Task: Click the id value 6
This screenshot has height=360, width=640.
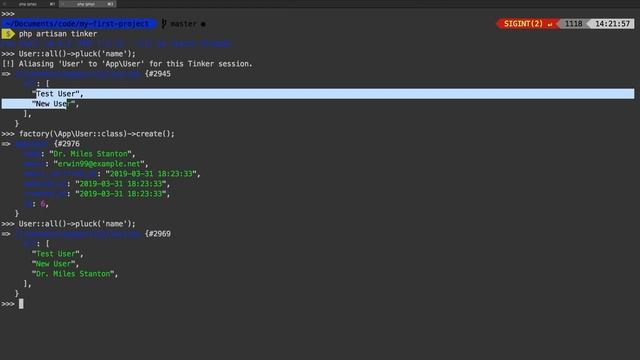Action: pyautogui.click(x=43, y=204)
